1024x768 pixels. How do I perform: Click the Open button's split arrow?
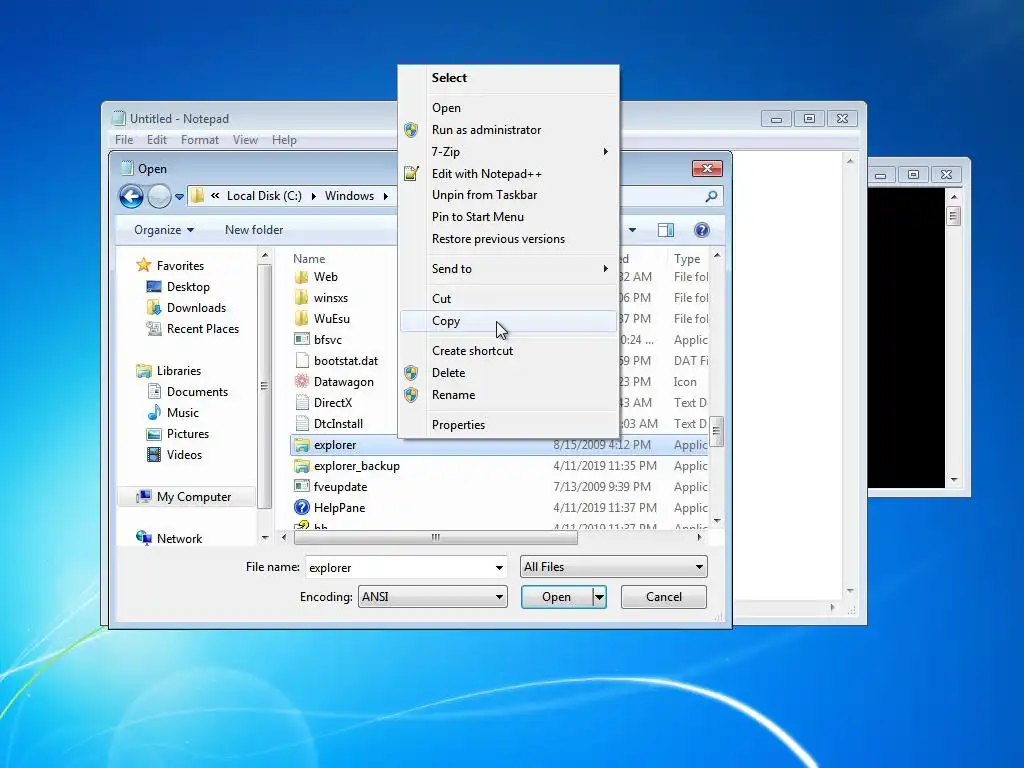coord(599,597)
